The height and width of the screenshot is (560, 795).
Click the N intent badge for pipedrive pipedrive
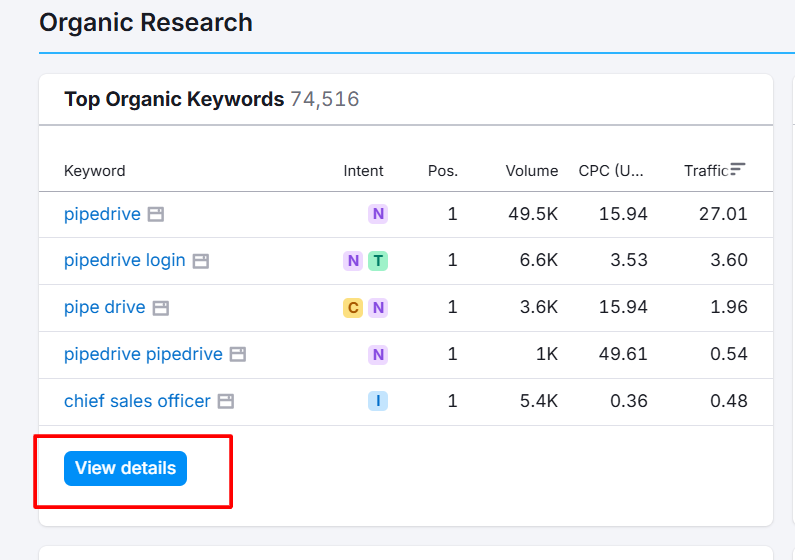pyautogui.click(x=378, y=354)
